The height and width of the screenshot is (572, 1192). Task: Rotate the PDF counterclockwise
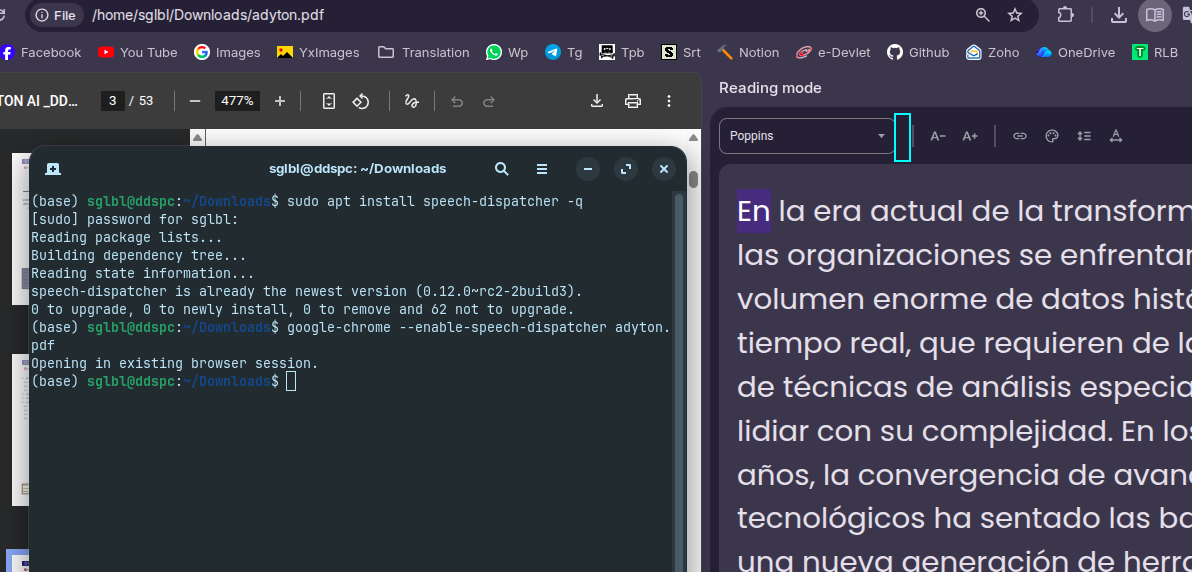click(x=361, y=101)
